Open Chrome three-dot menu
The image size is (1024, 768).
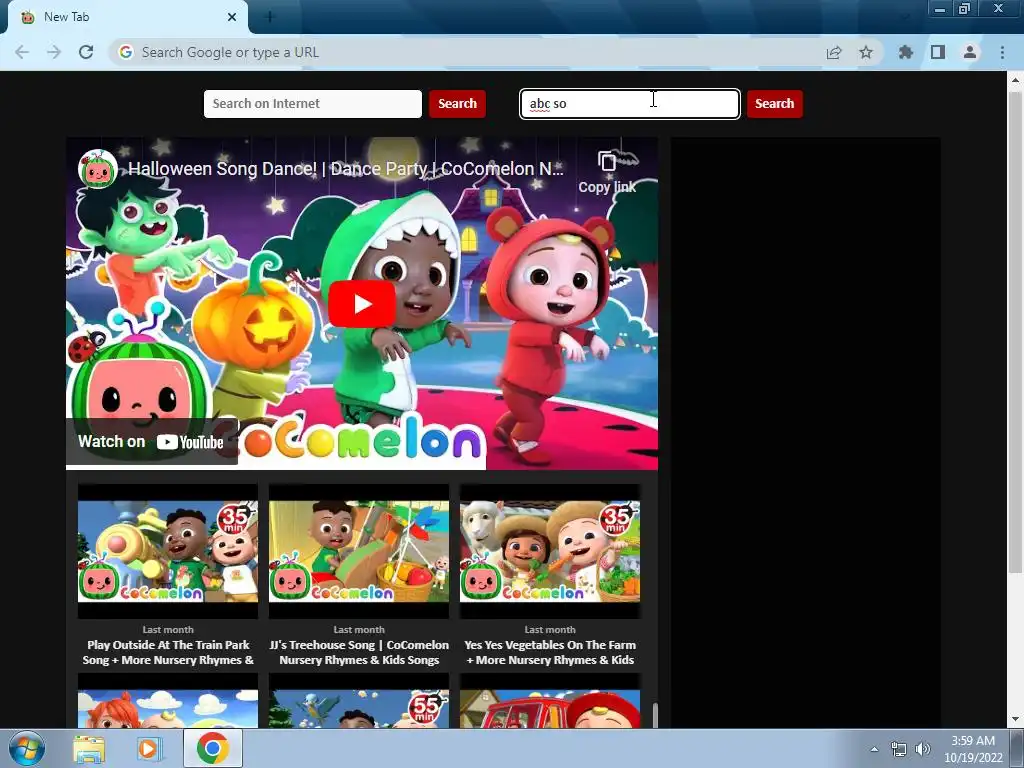tap(1002, 52)
